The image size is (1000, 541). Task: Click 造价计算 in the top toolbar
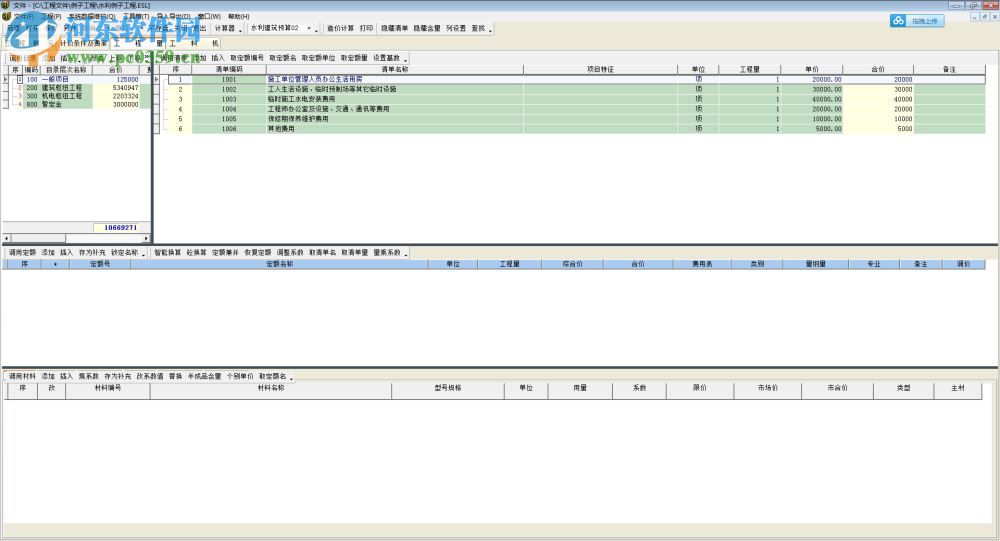(x=340, y=29)
